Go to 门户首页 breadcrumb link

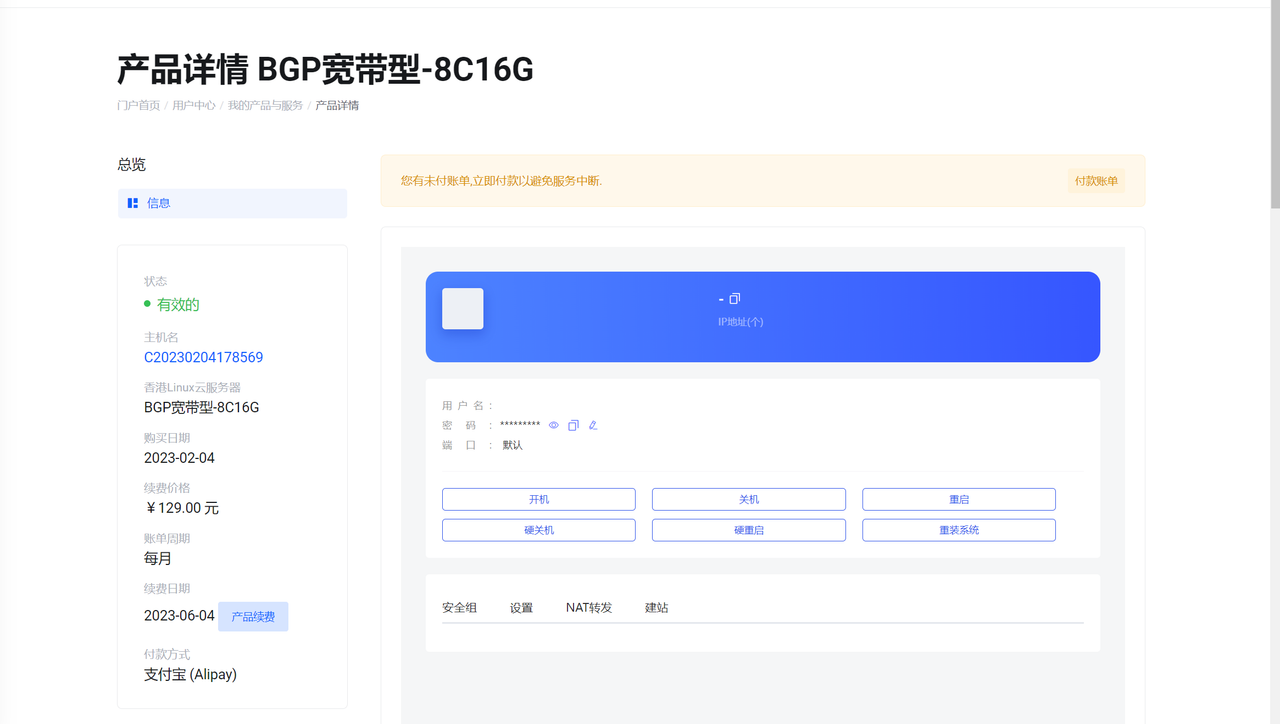click(138, 105)
